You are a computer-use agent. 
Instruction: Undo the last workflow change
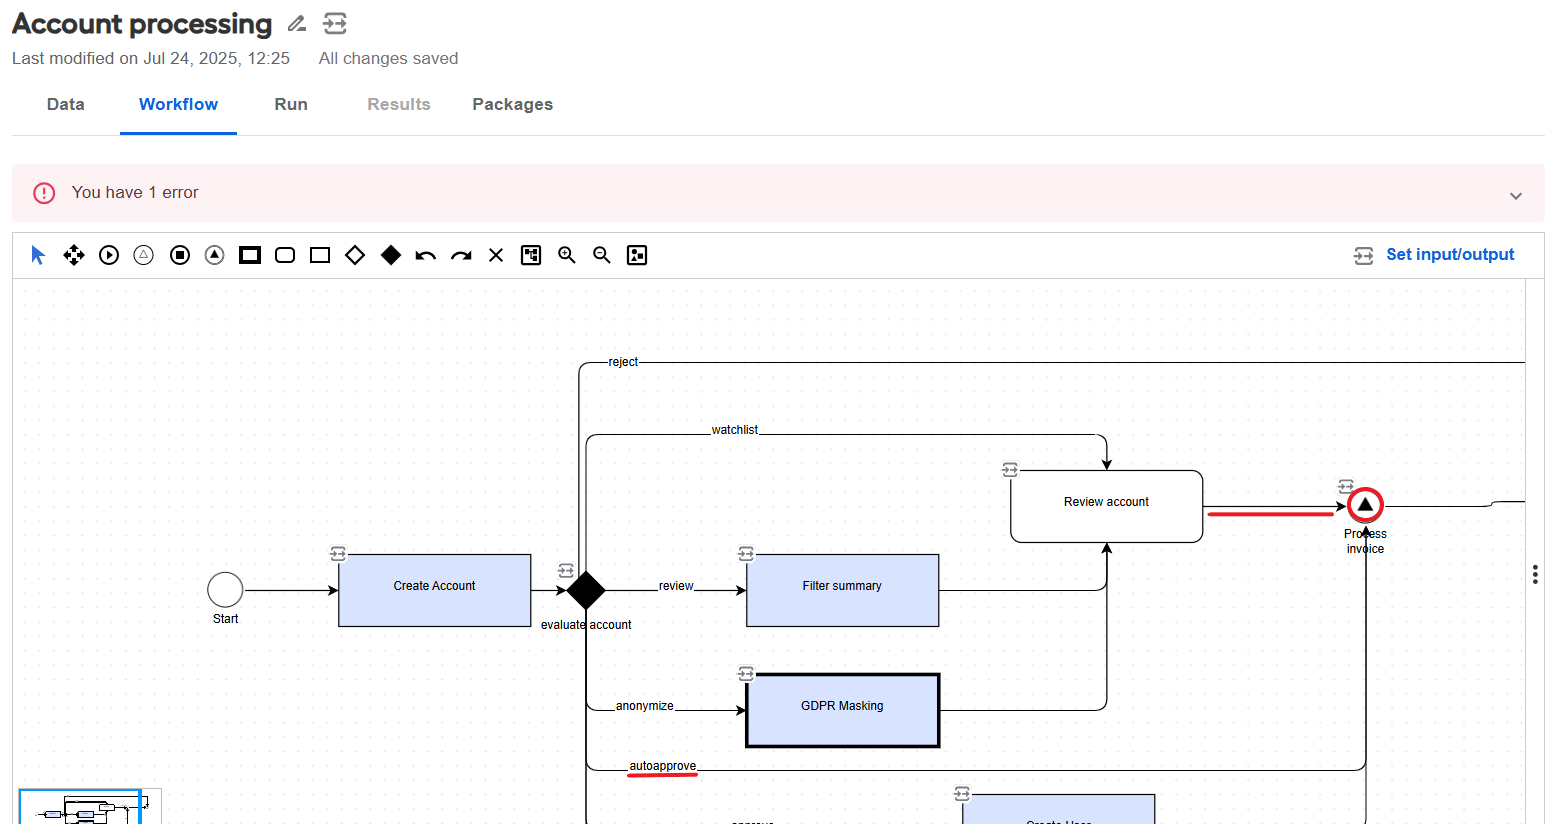coord(426,255)
